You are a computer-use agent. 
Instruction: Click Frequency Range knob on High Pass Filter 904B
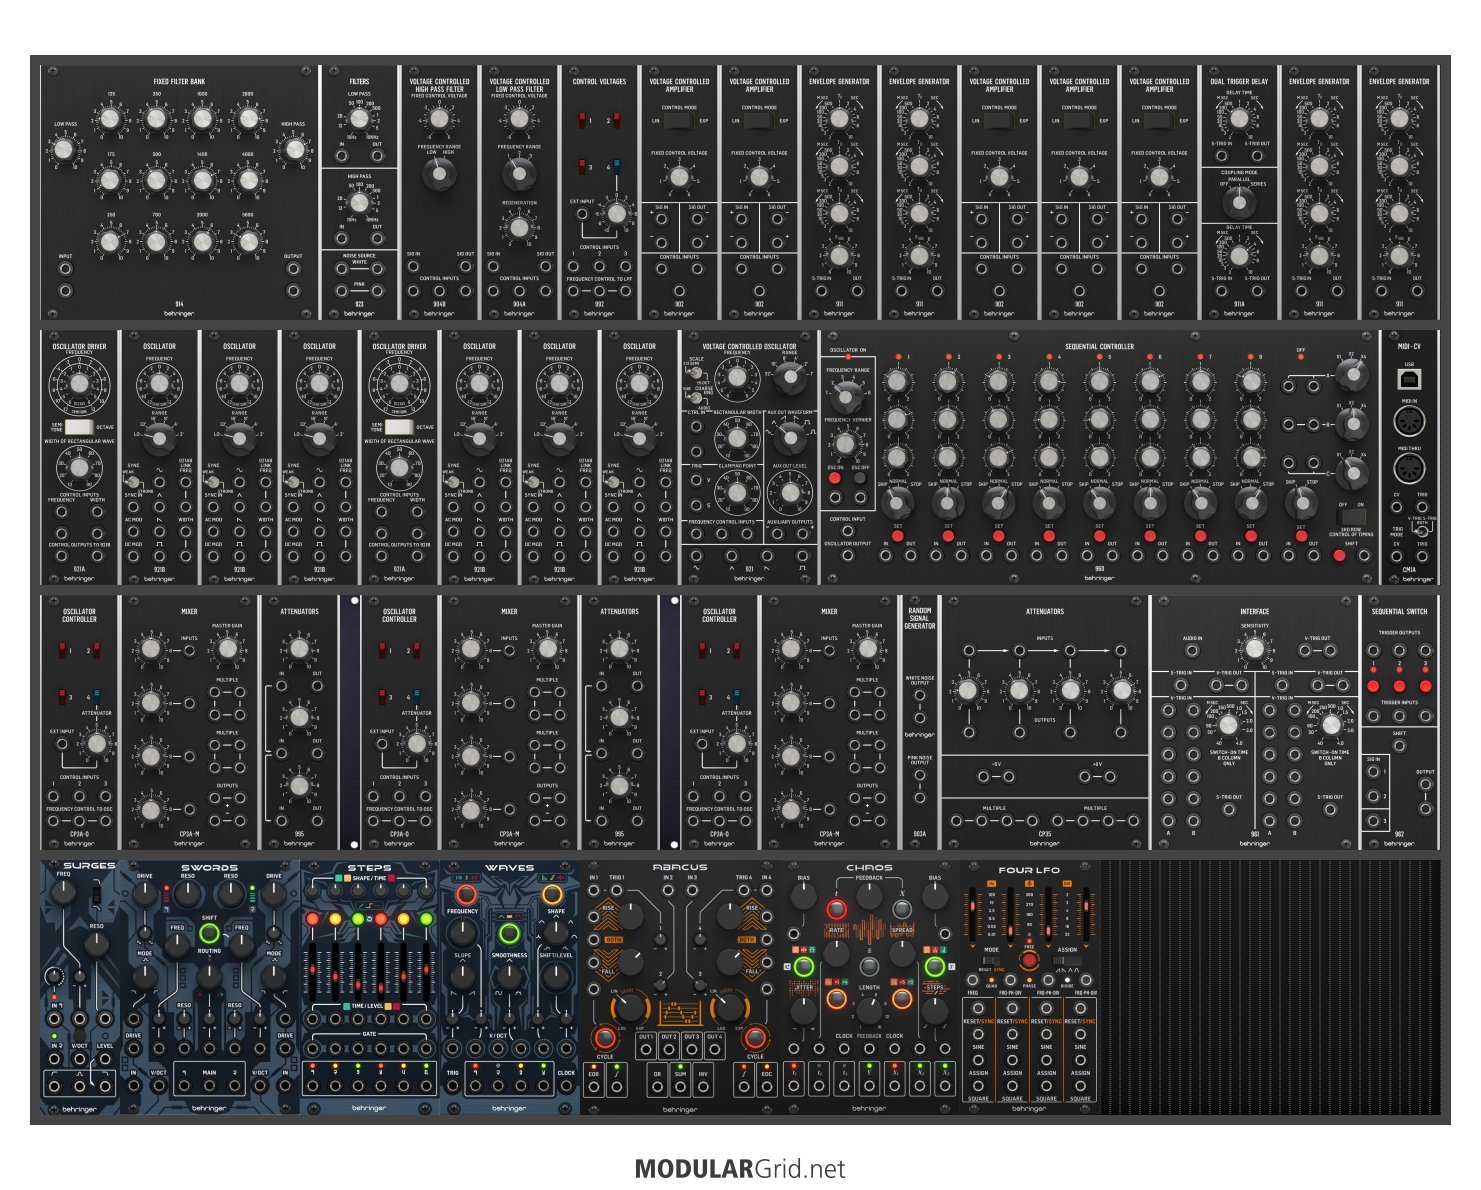coord(438,176)
